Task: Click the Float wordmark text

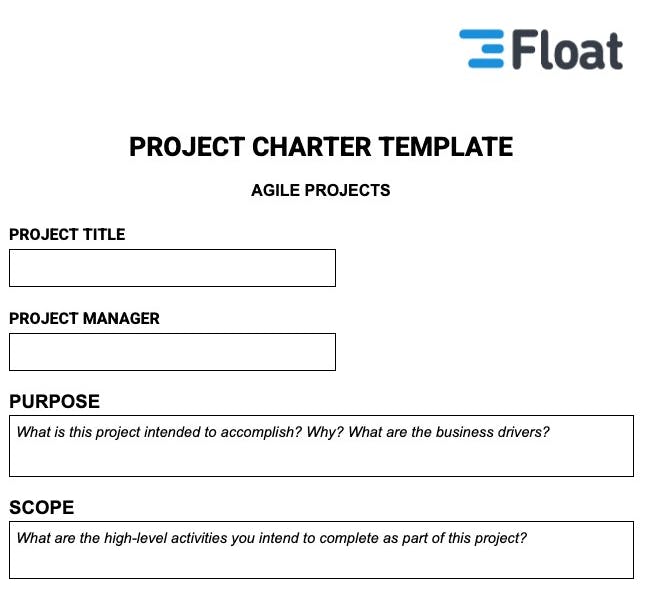Action: [567, 51]
